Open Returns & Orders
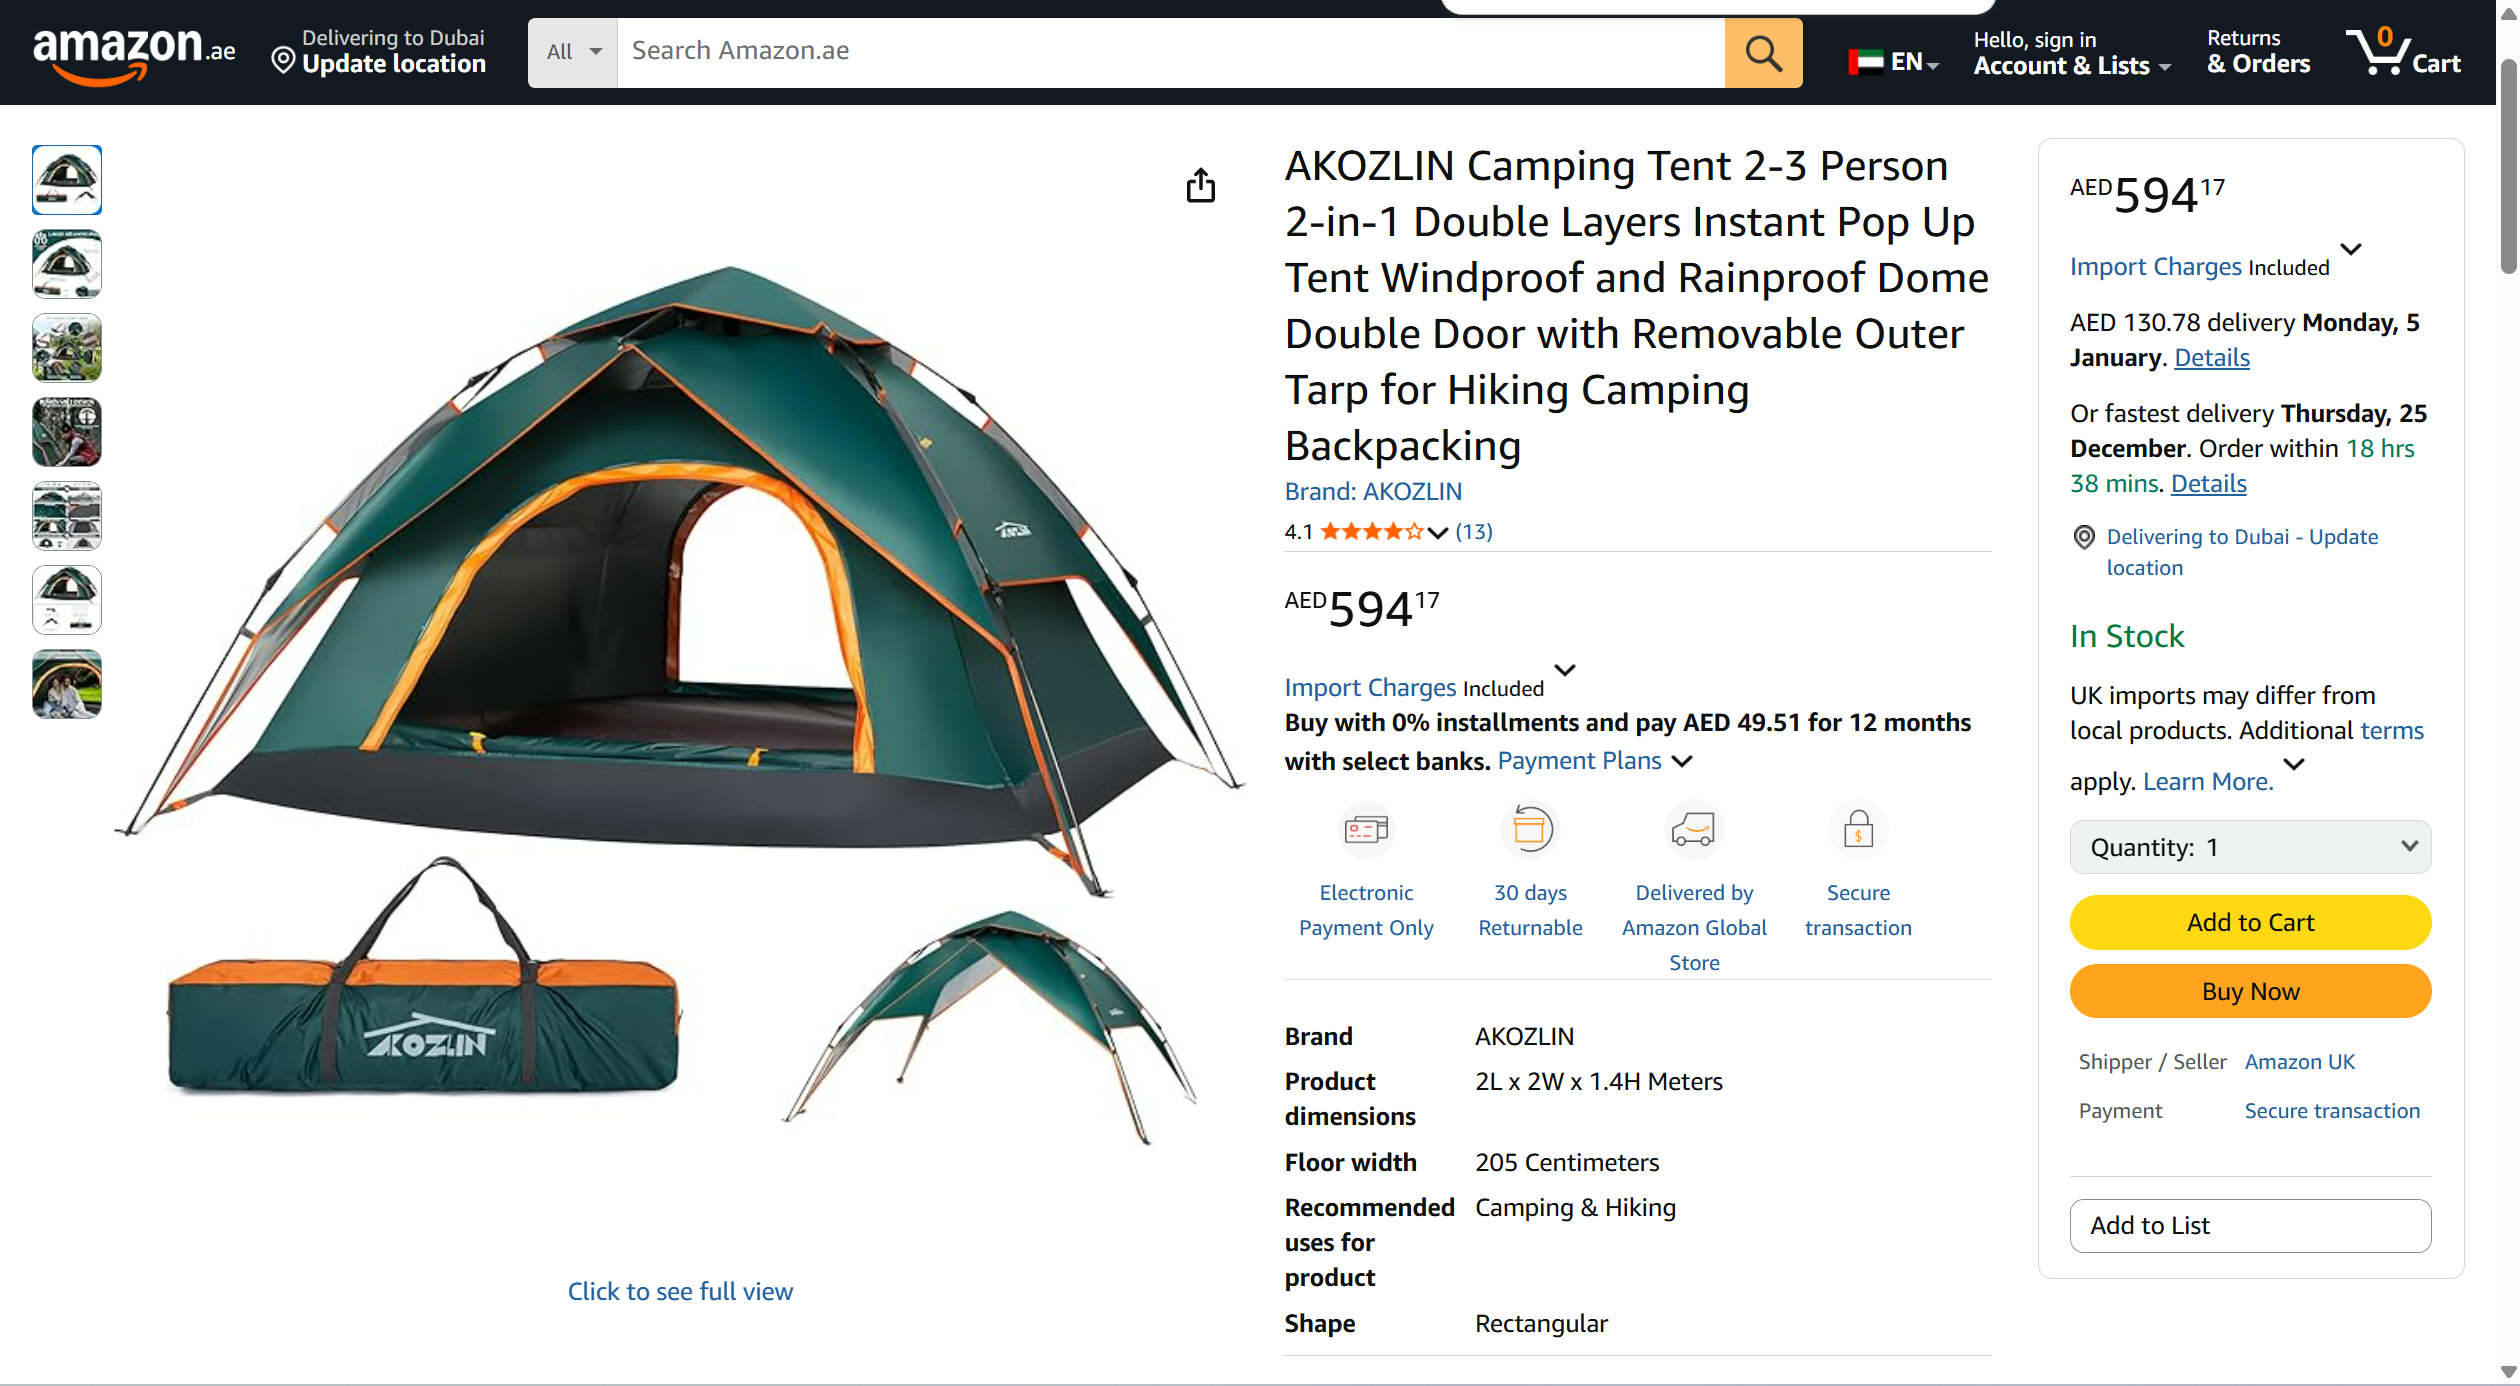Viewport: 2520px width, 1386px height. [x=2258, y=53]
